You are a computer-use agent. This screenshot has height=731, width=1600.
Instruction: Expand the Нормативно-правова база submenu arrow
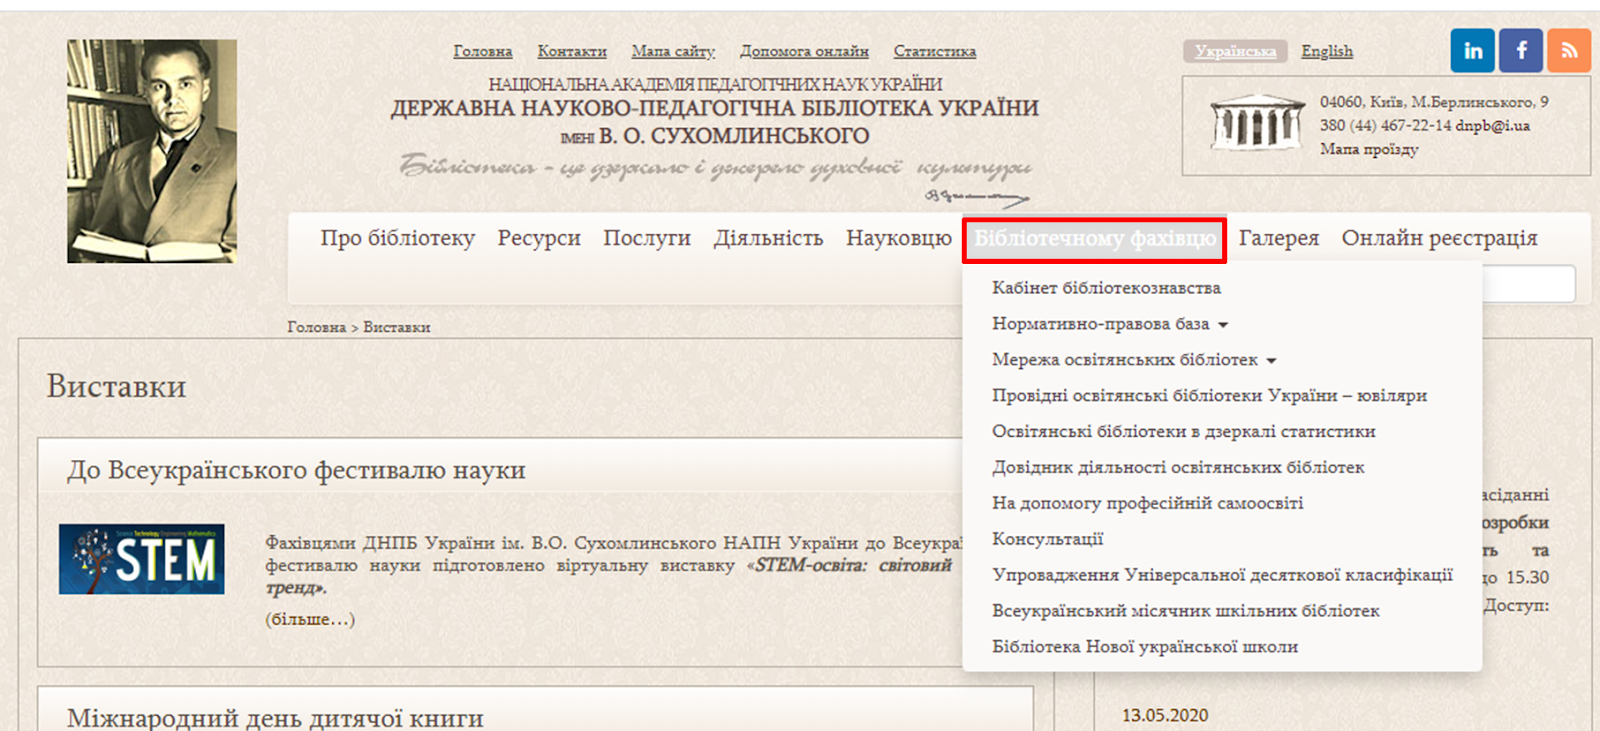[x=1223, y=325]
